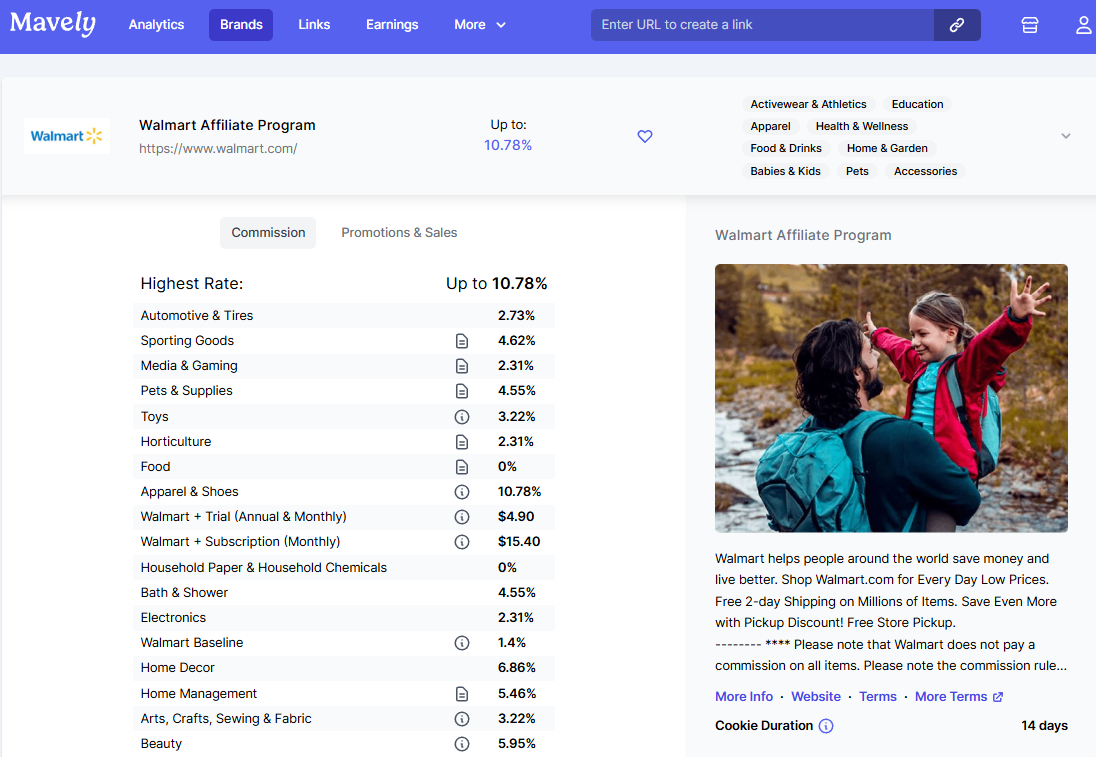Select the Commission tab

[268, 233]
